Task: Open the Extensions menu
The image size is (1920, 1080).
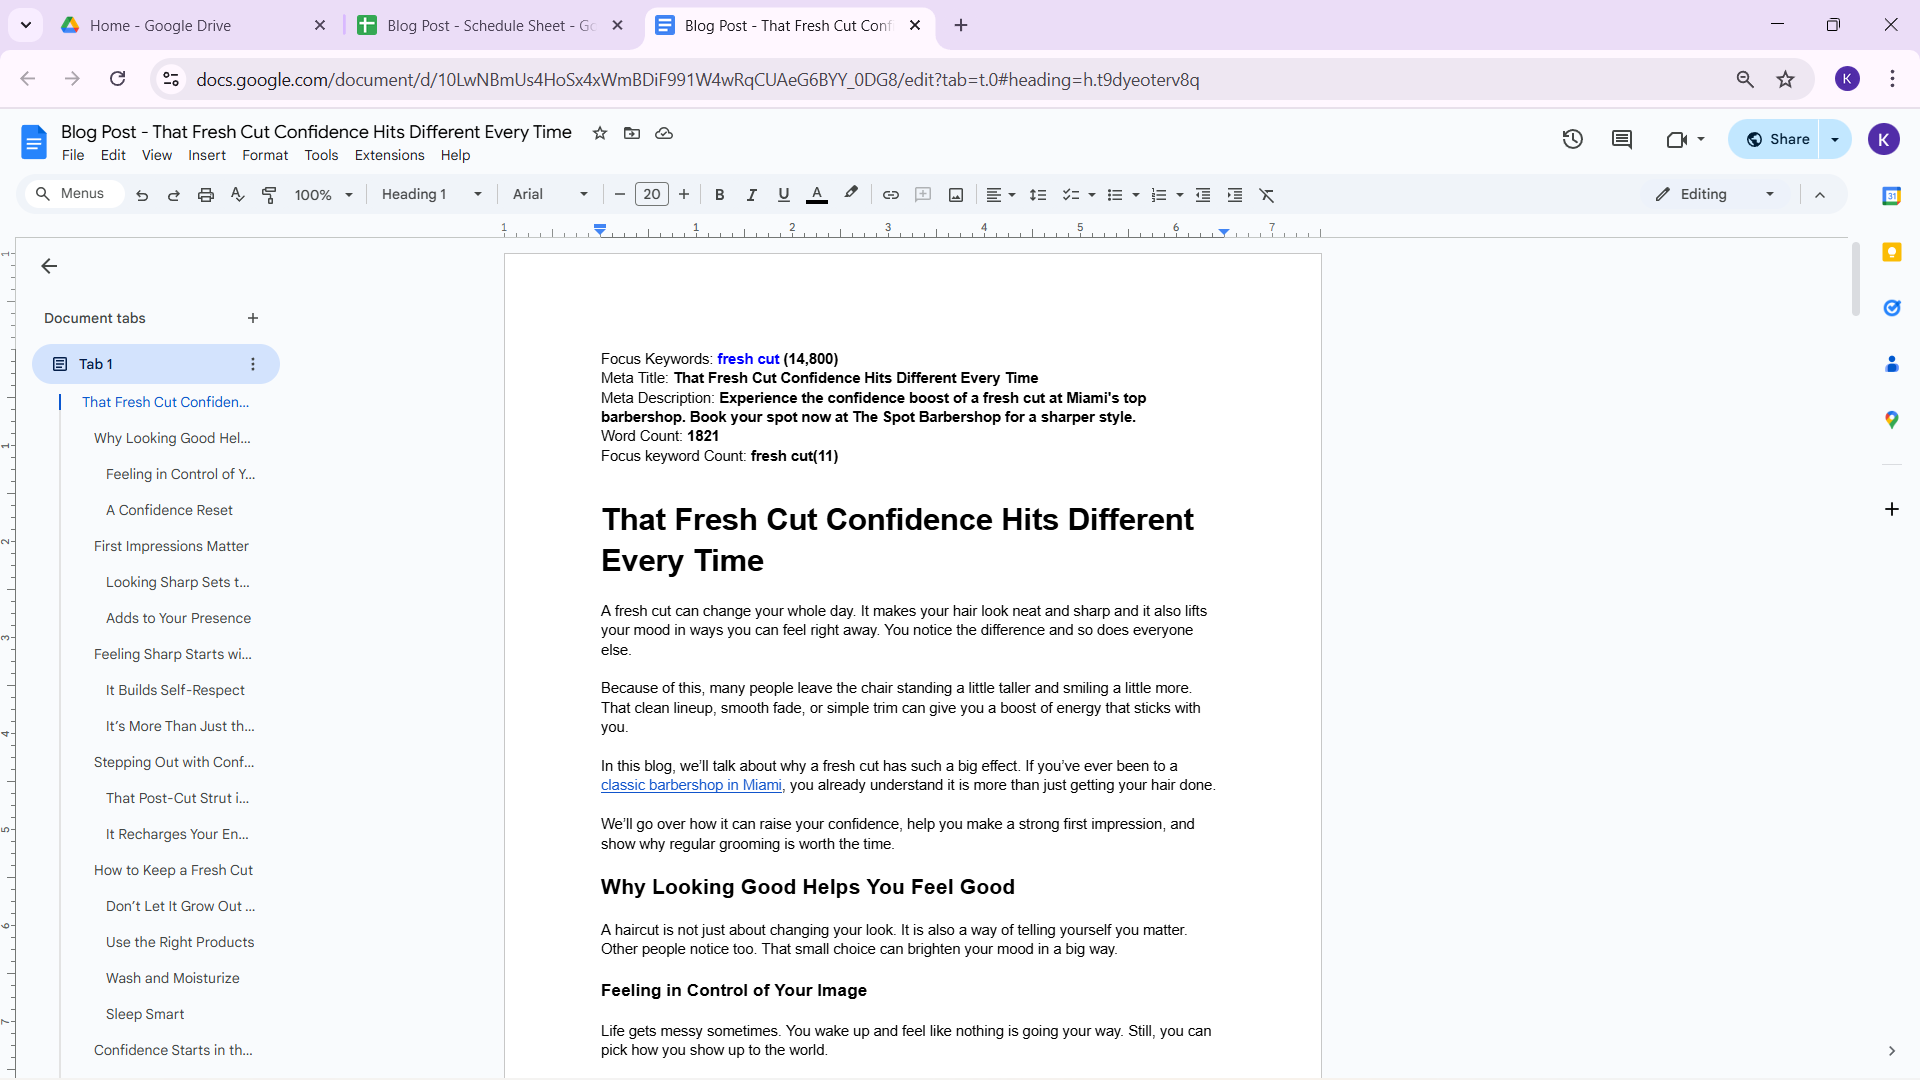Action: 389,155
